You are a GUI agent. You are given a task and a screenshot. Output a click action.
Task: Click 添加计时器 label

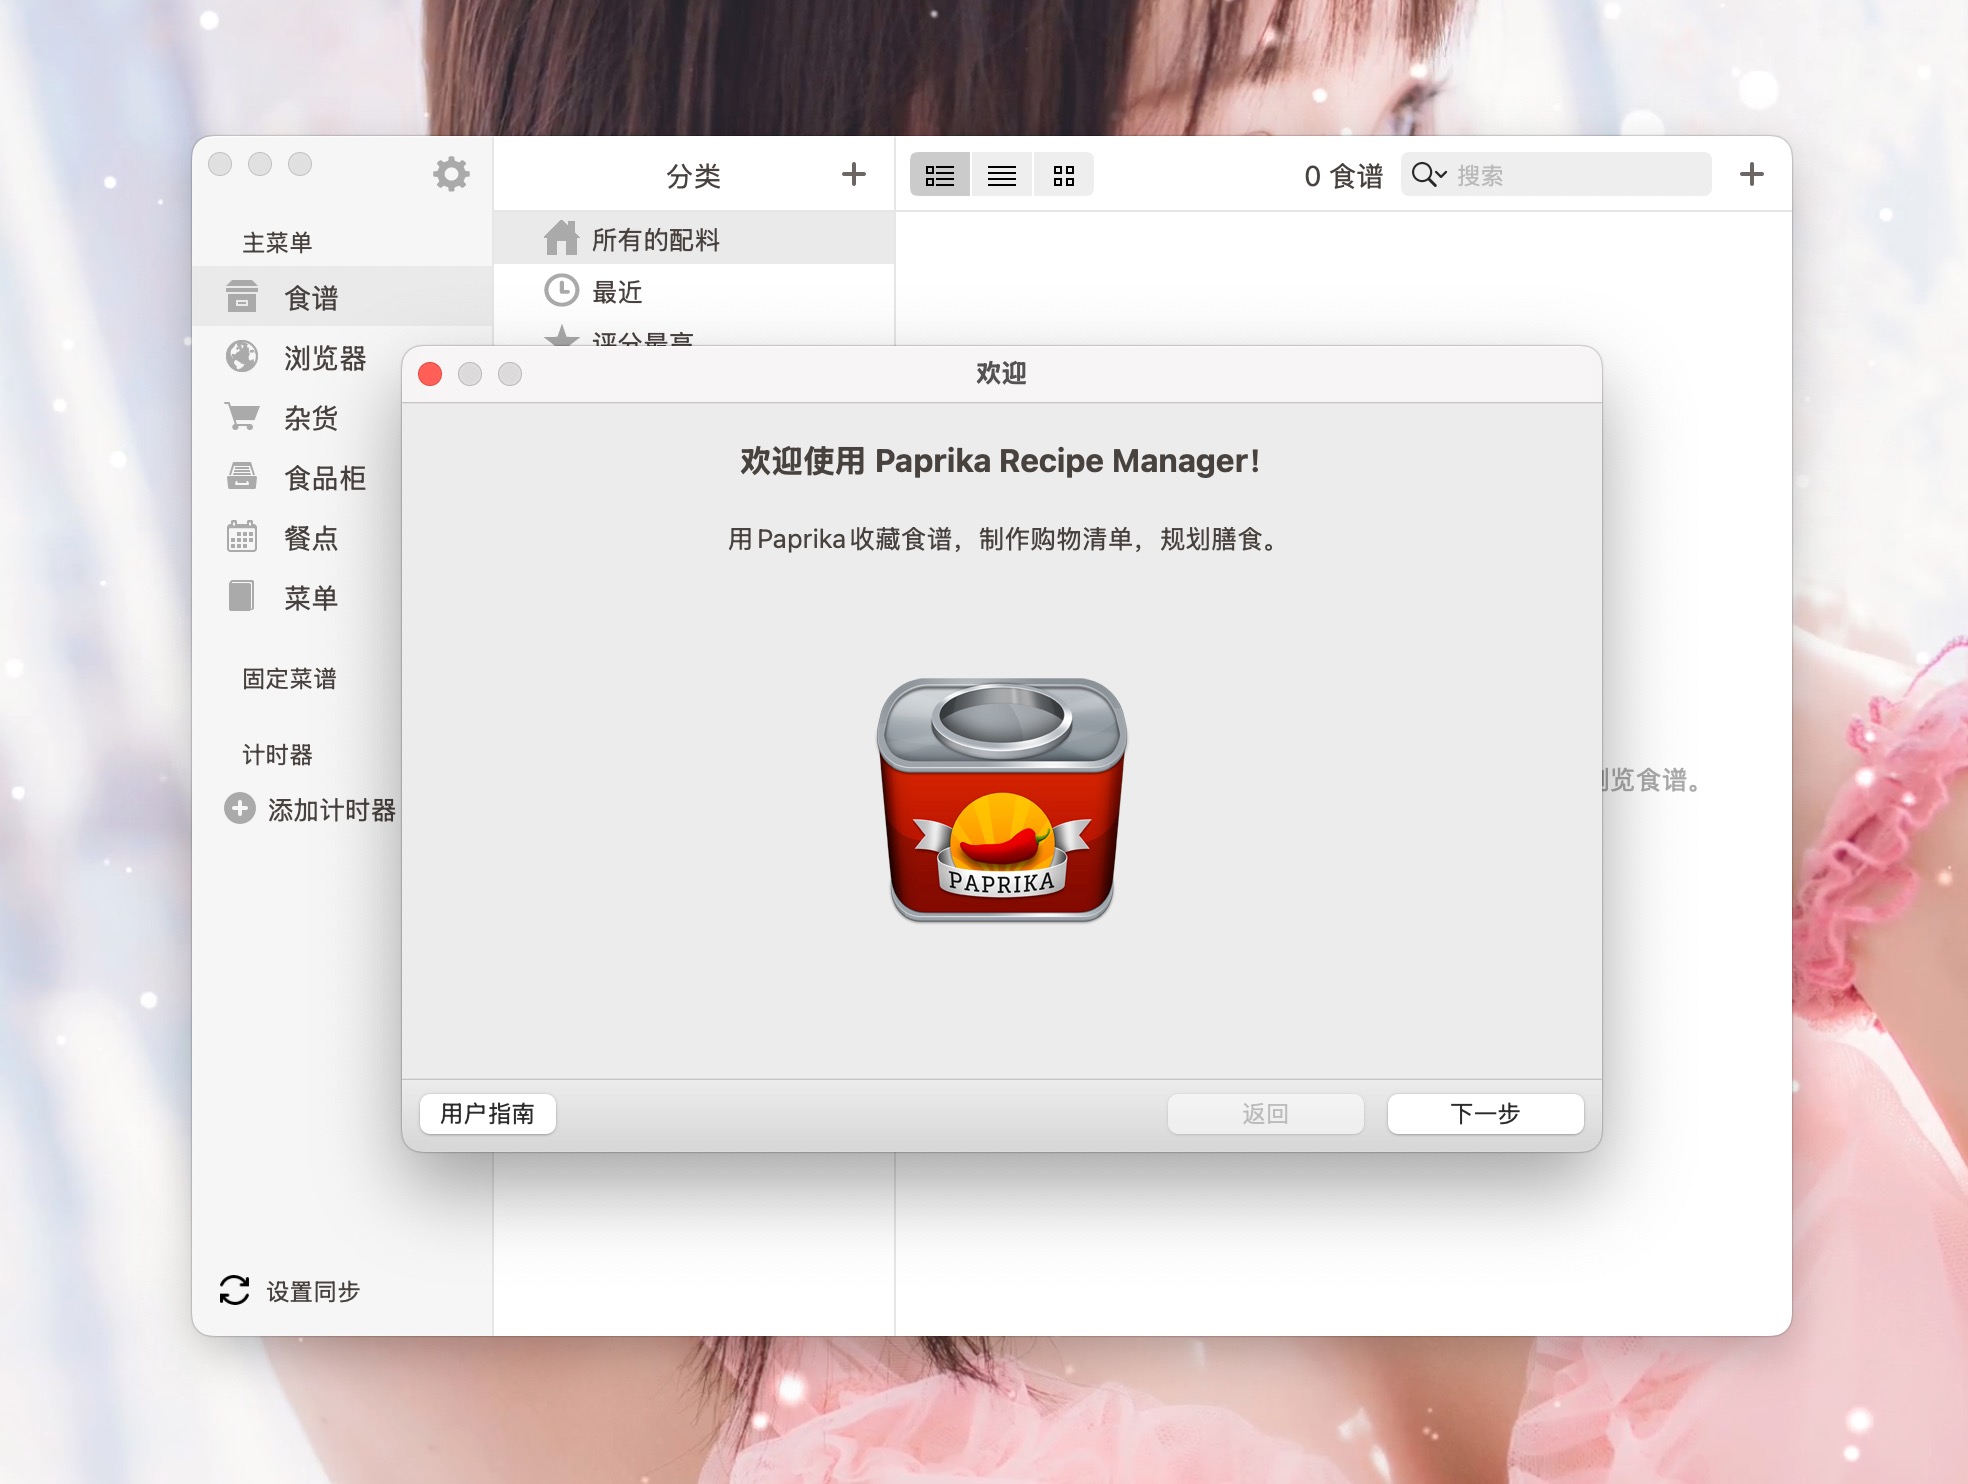pos(332,810)
